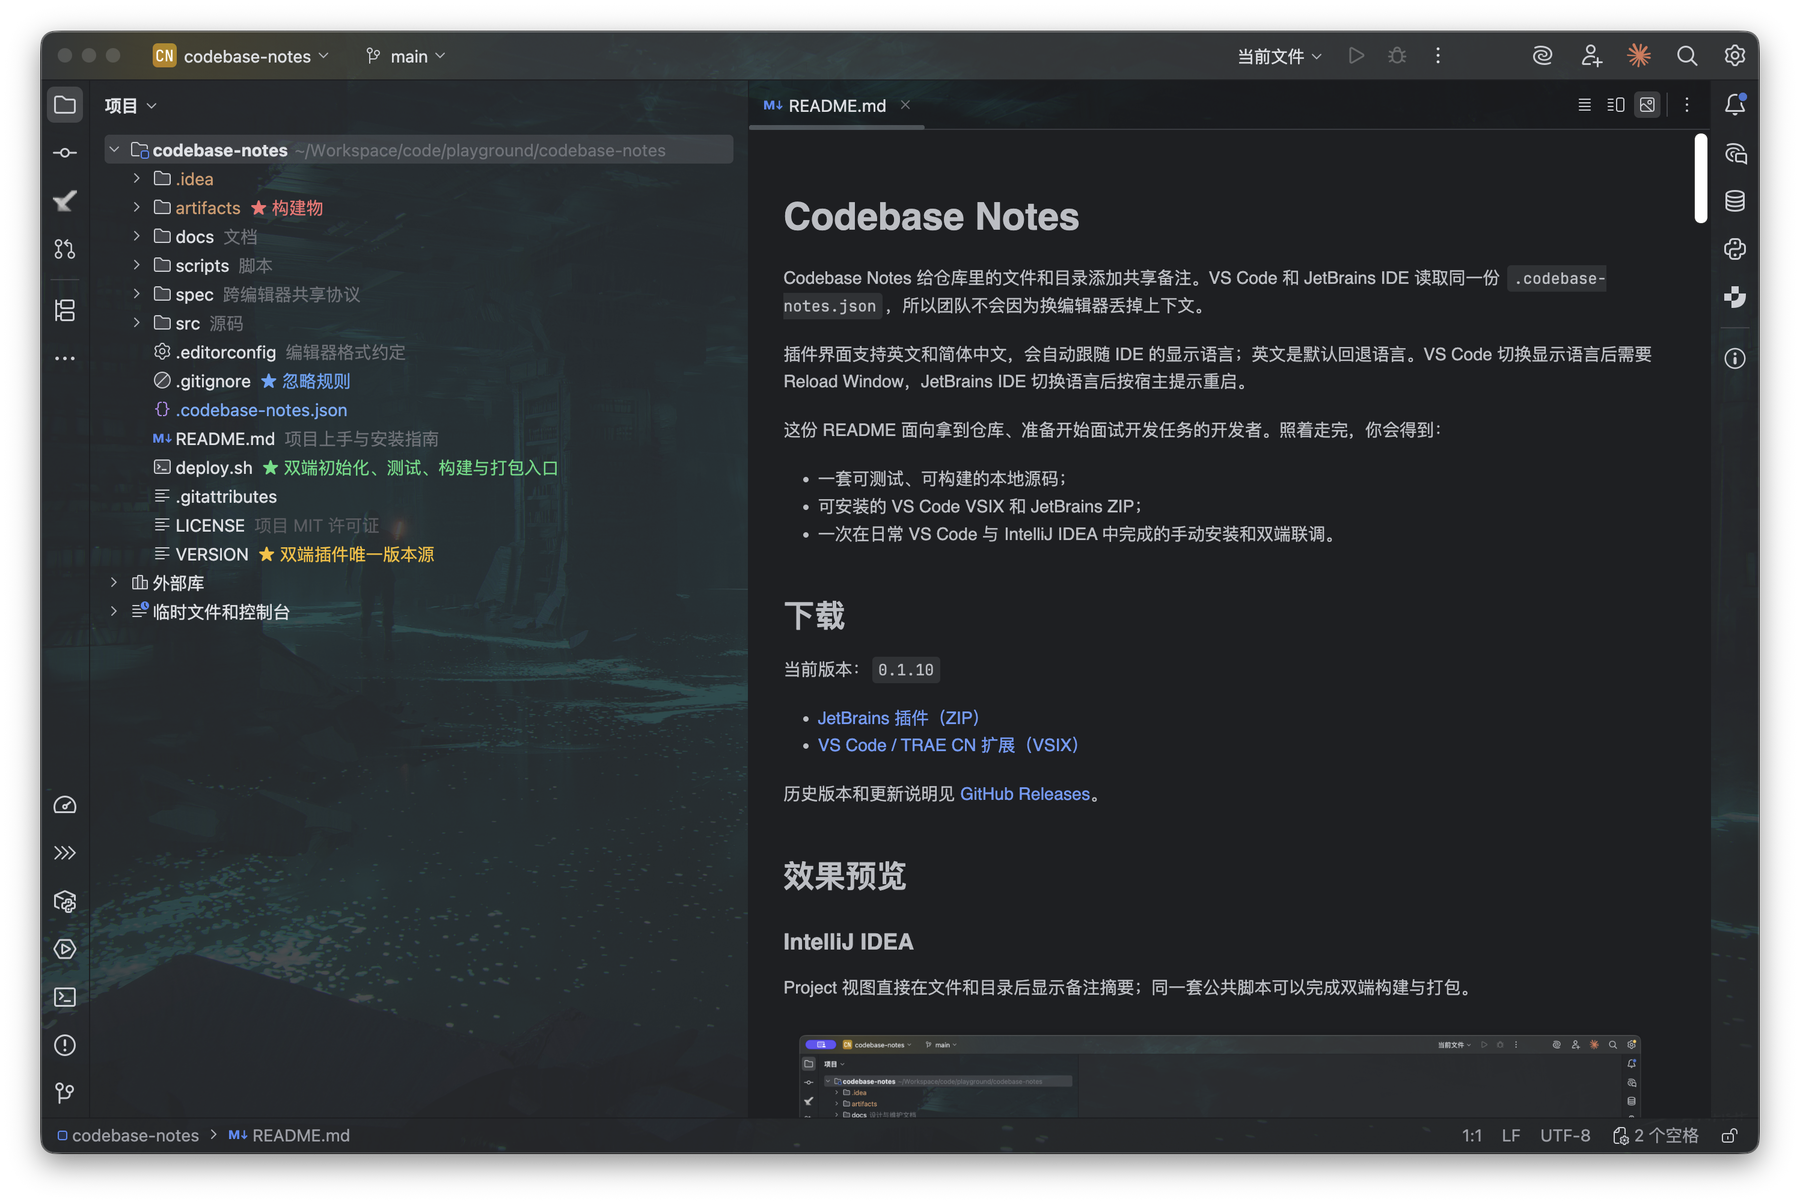Screen dimensions: 1800x1204
Task: Open GitHub Releases link
Action: pos(1025,794)
